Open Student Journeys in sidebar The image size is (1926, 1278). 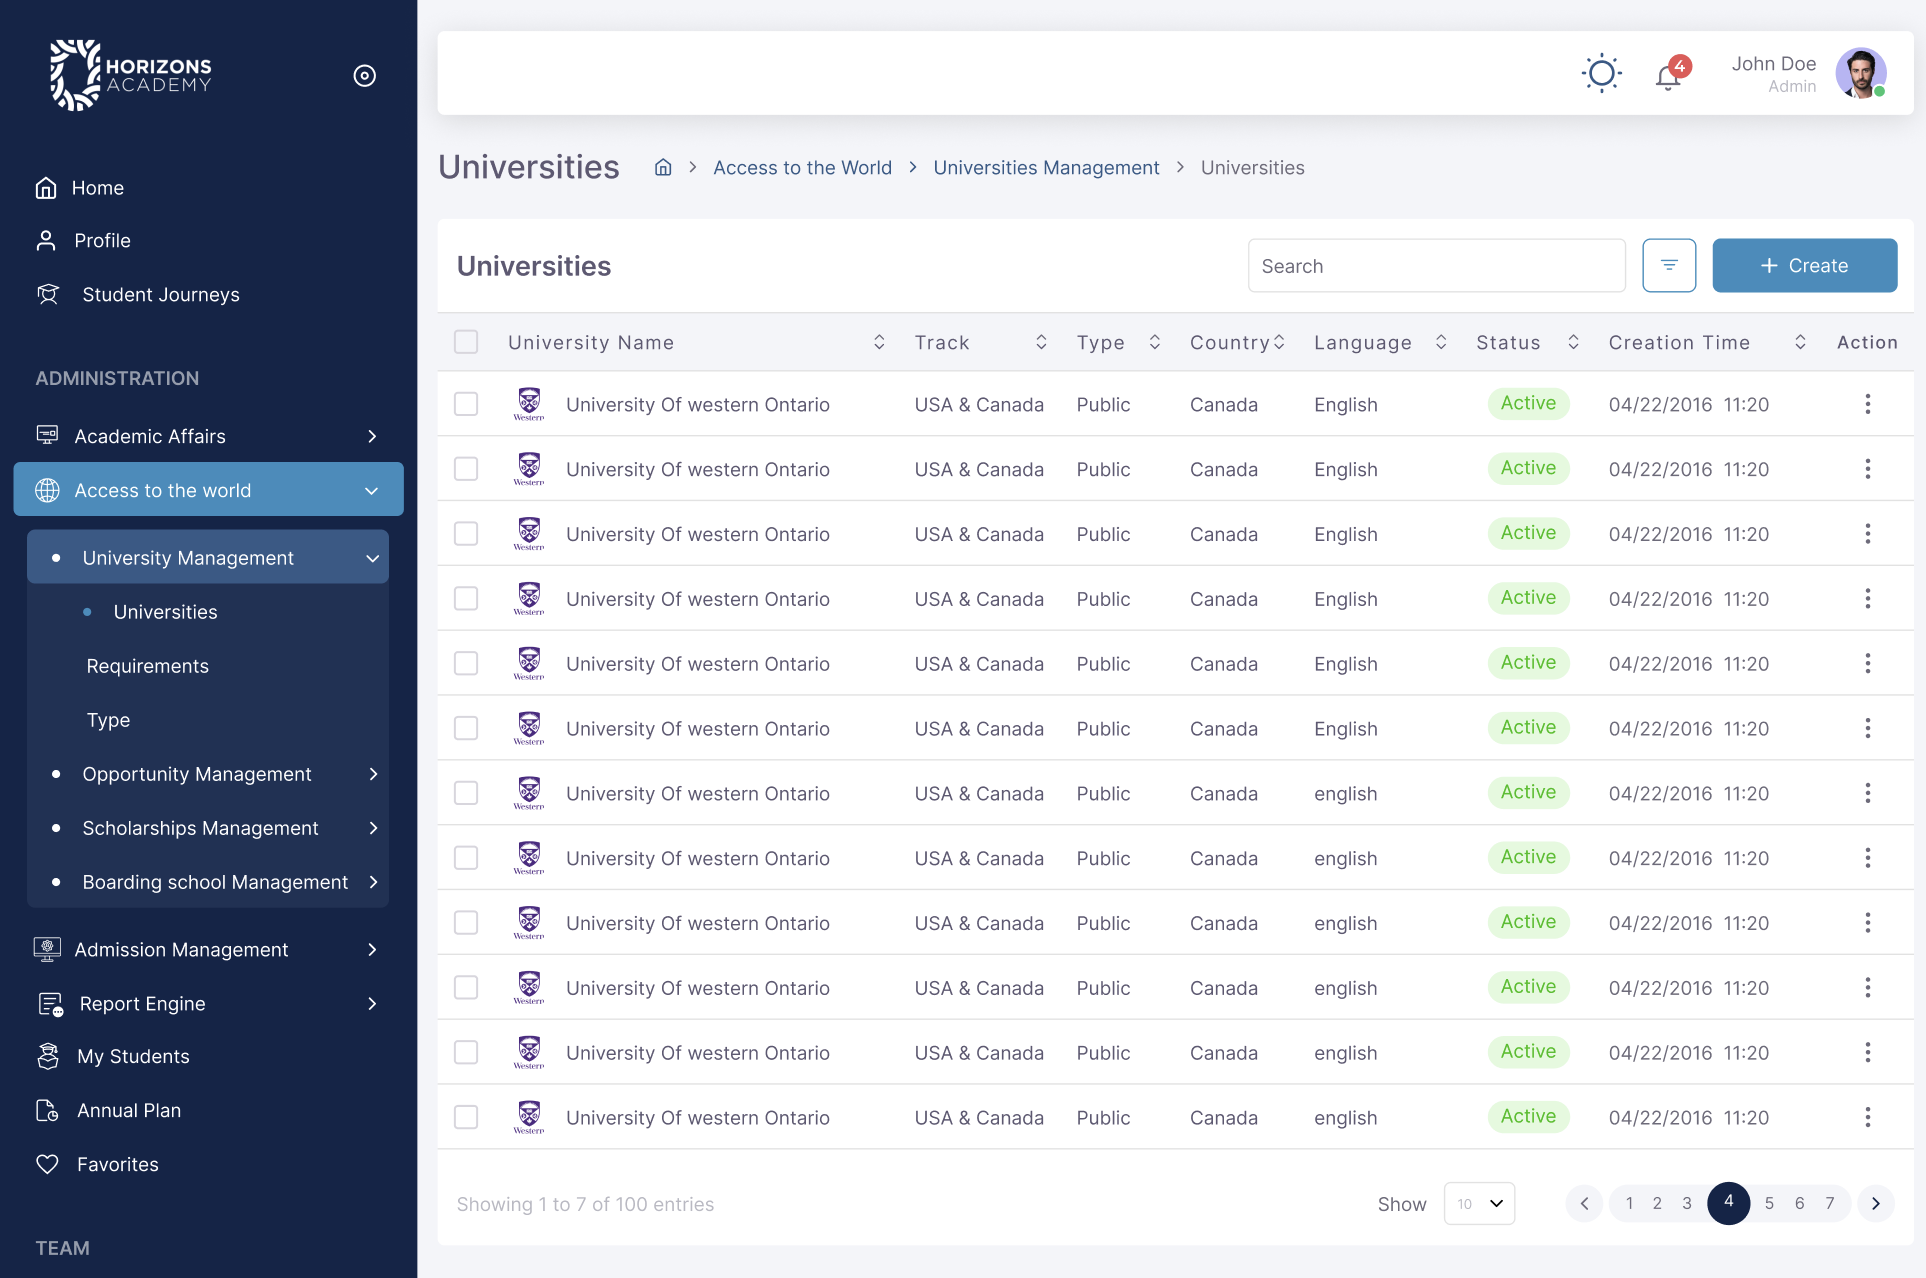pyautogui.click(x=160, y=295)
